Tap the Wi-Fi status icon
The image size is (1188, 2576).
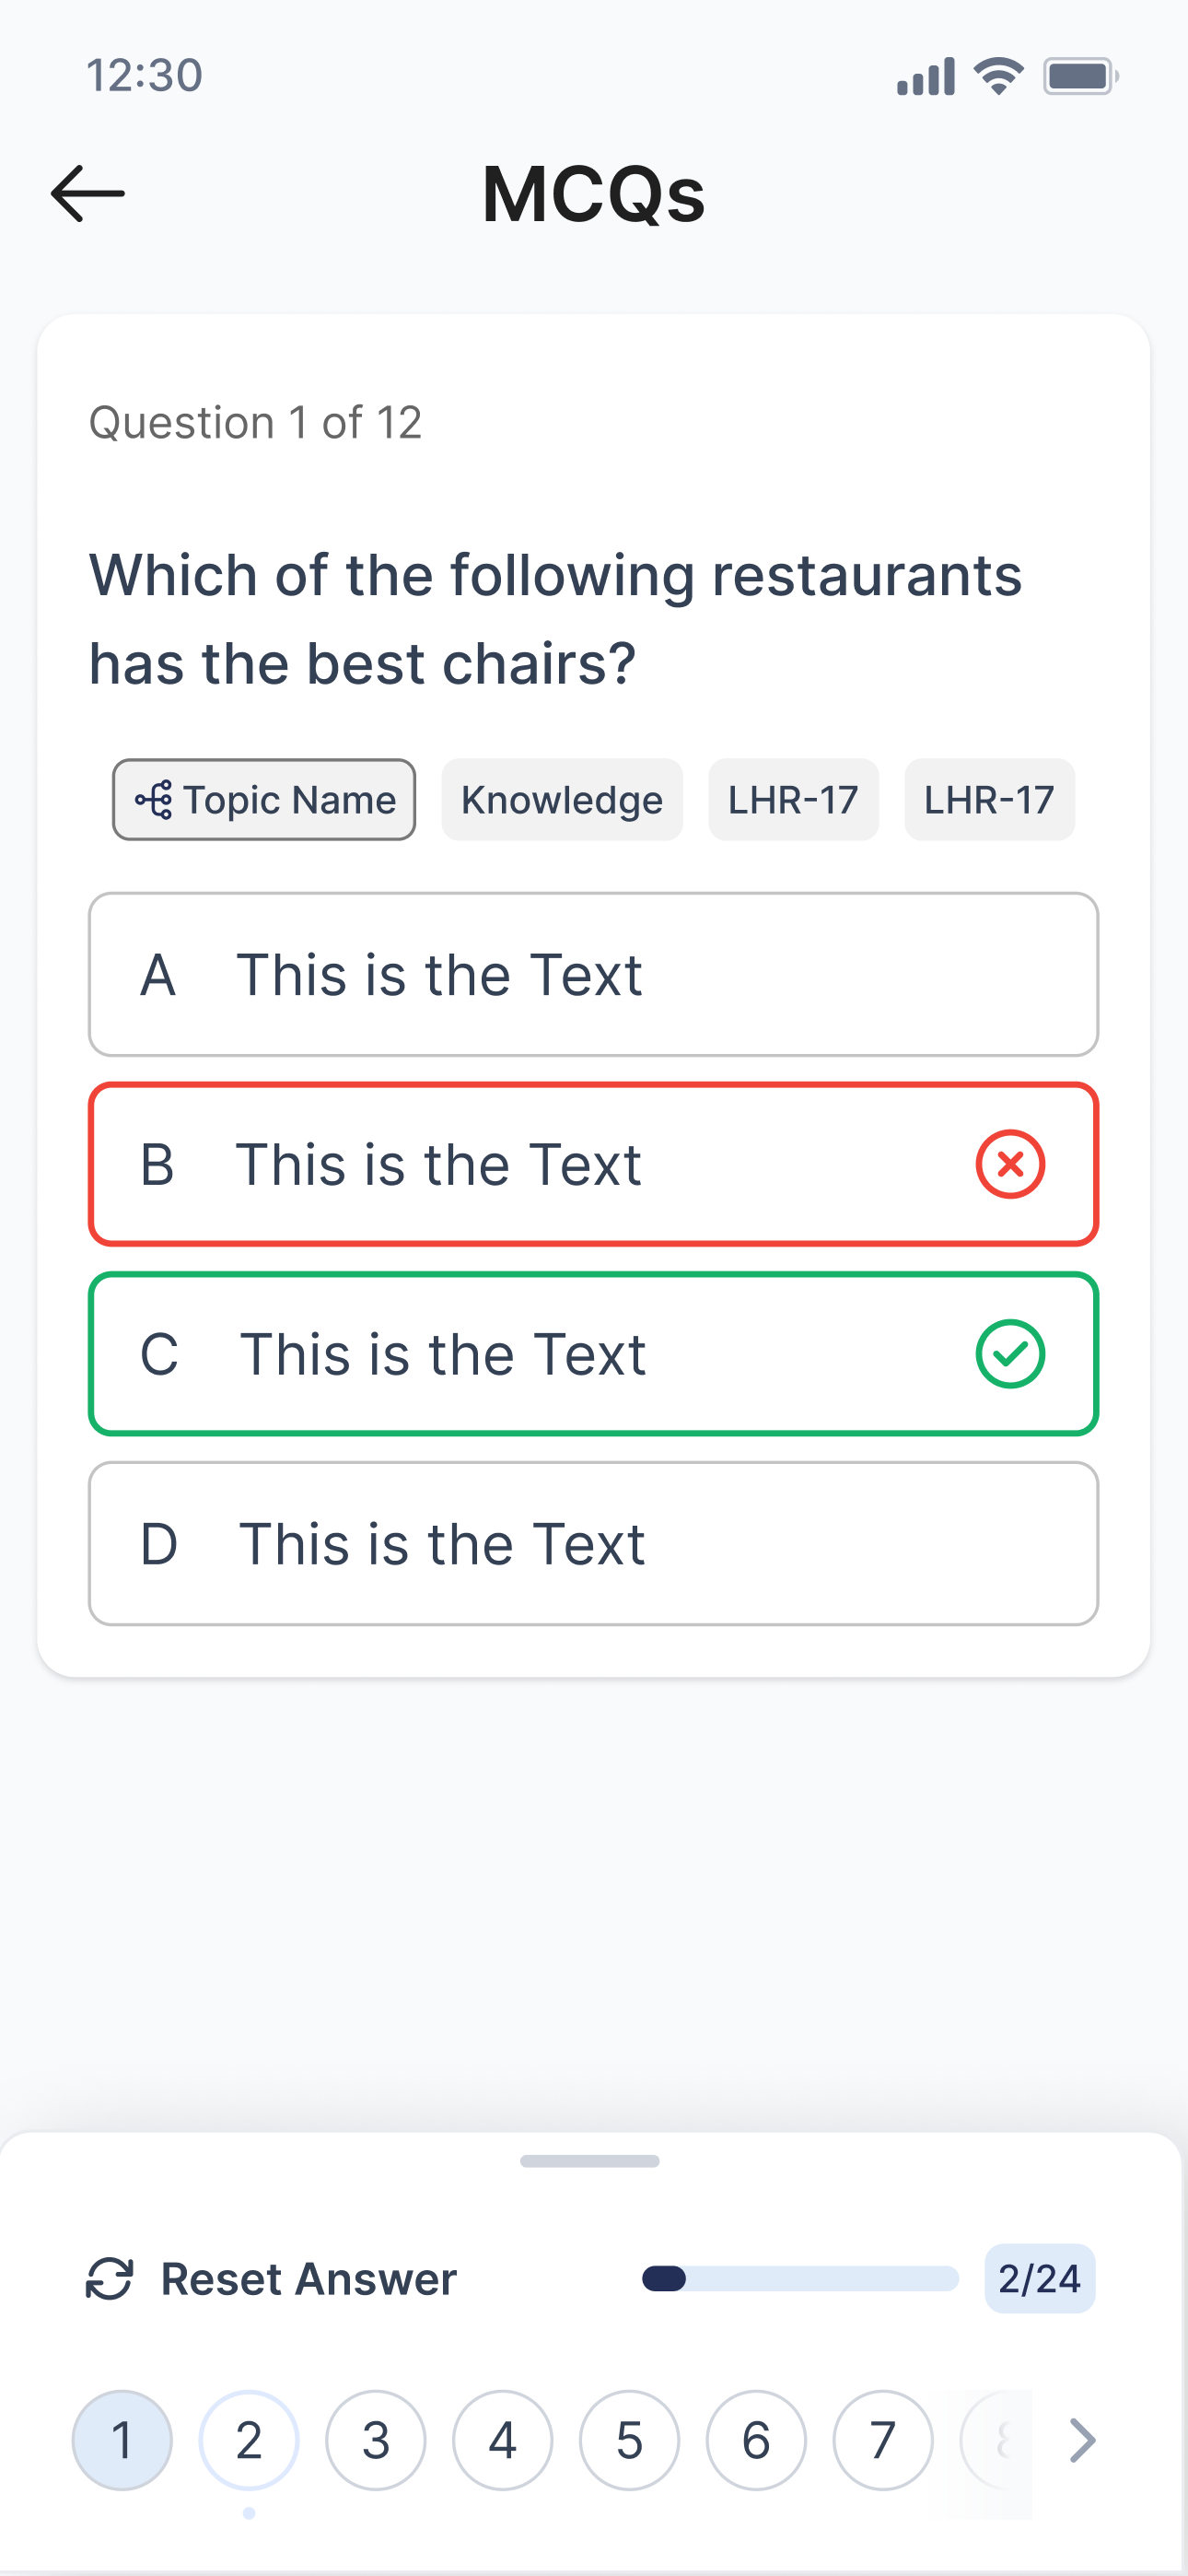coord(998,76)
